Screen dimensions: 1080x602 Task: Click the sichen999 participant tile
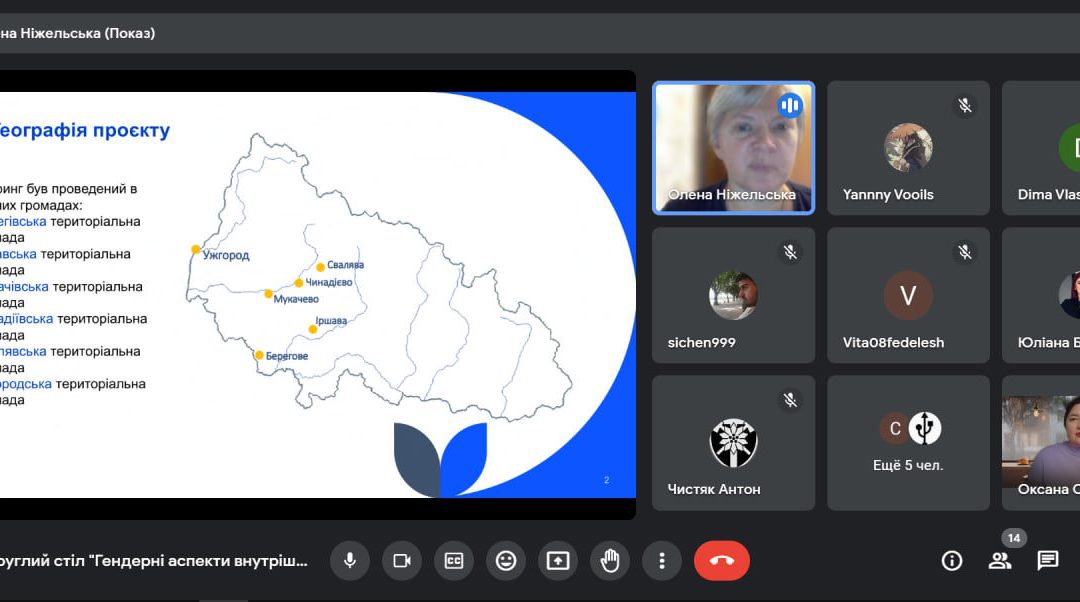(x=734, y=295)
